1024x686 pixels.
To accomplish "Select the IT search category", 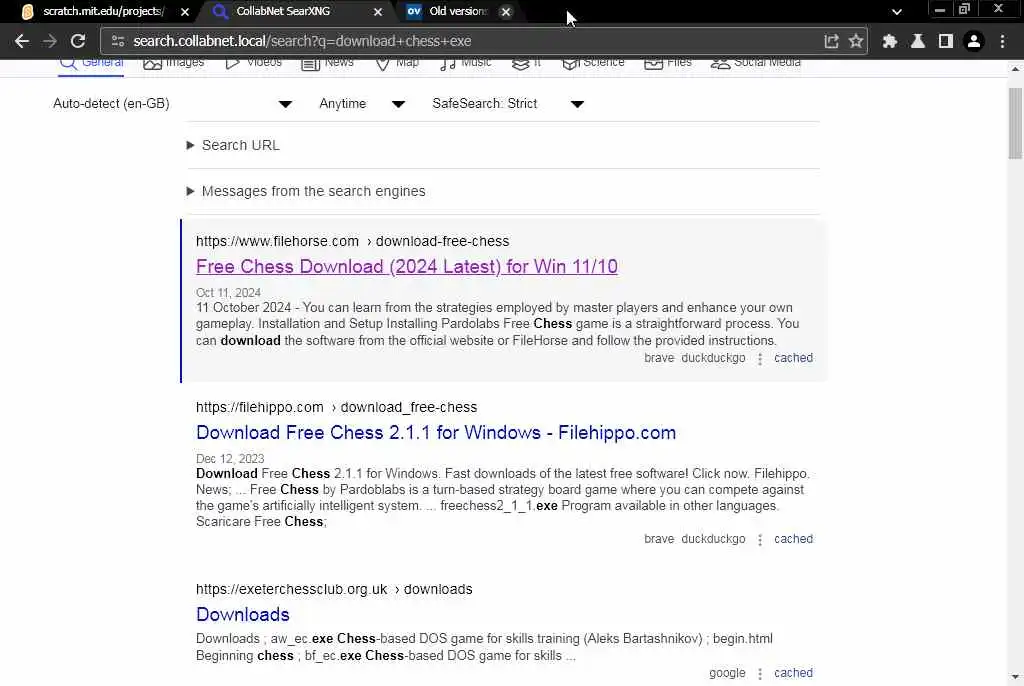I will (x=526, y=64).
